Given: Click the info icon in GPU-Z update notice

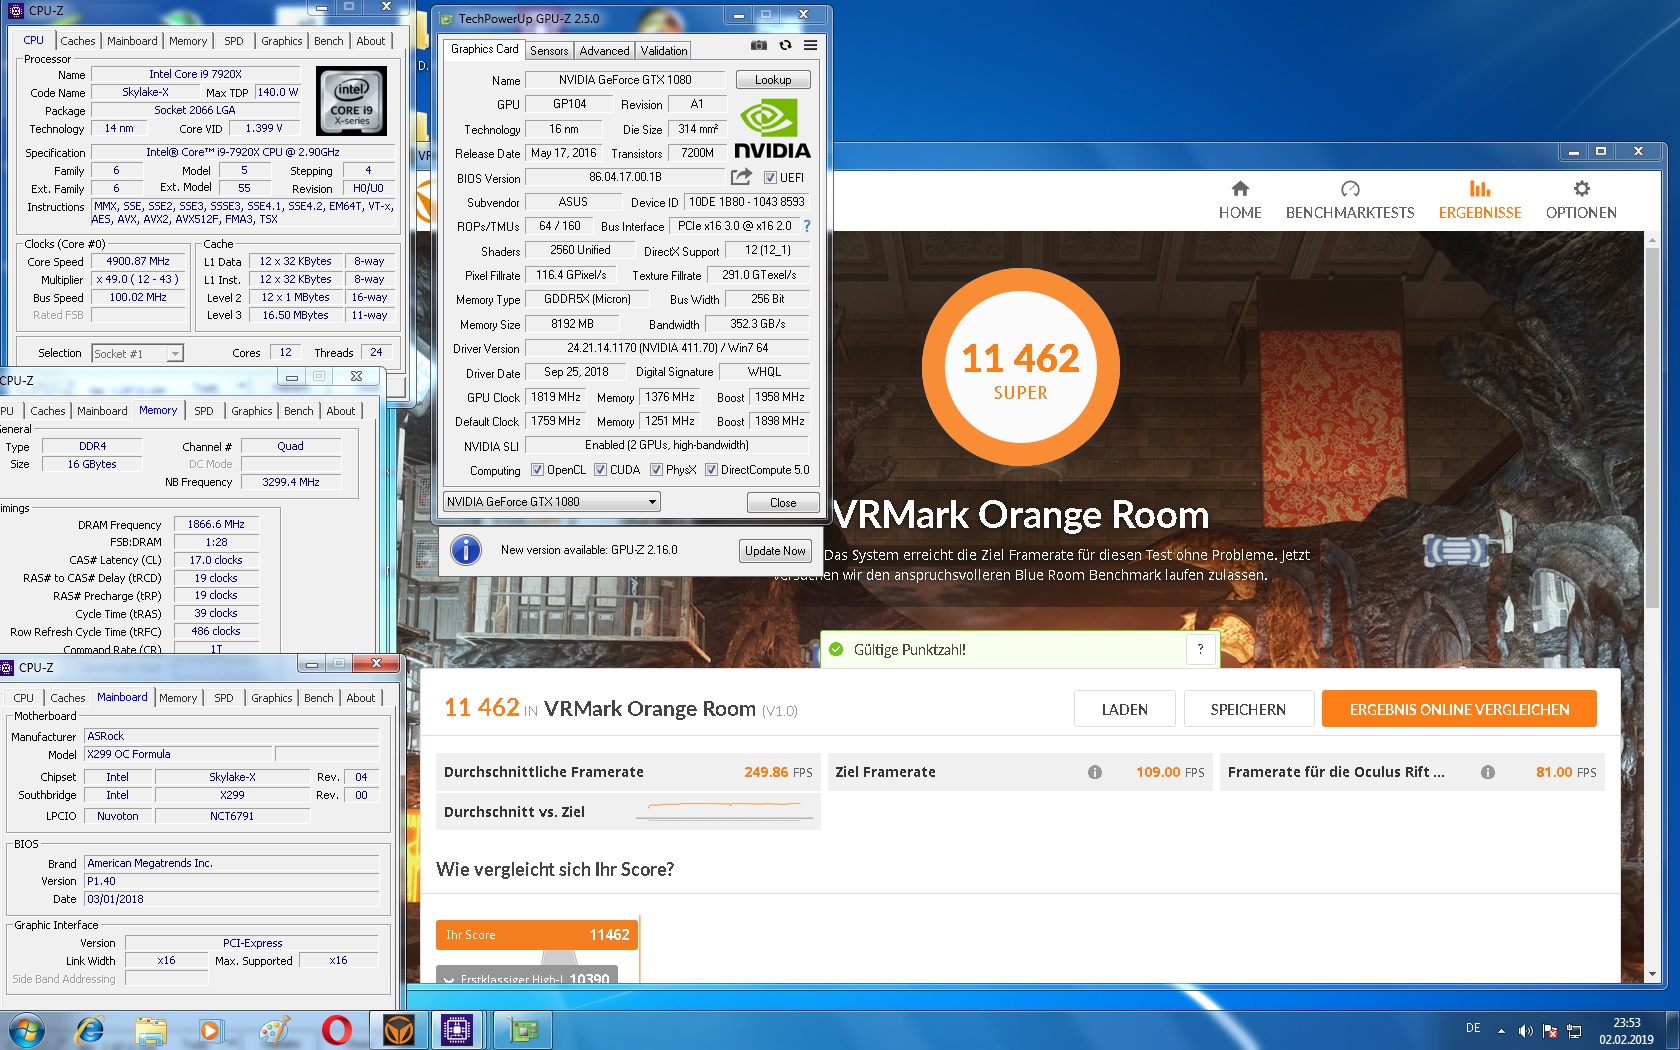Looking at the screenshot, I should pos(466,550).
